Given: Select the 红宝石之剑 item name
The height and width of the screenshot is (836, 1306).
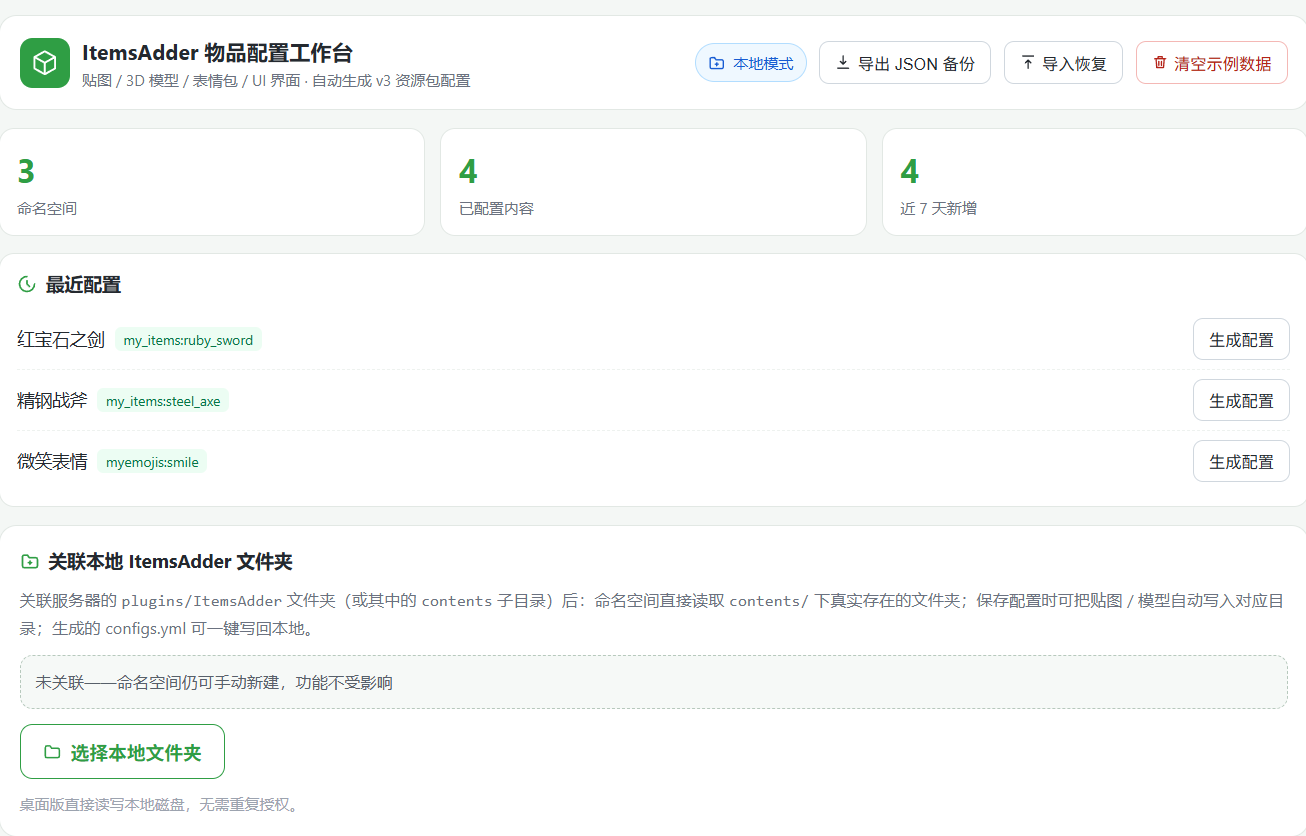Looking at the screenshot, I should (x=61, y=340).
